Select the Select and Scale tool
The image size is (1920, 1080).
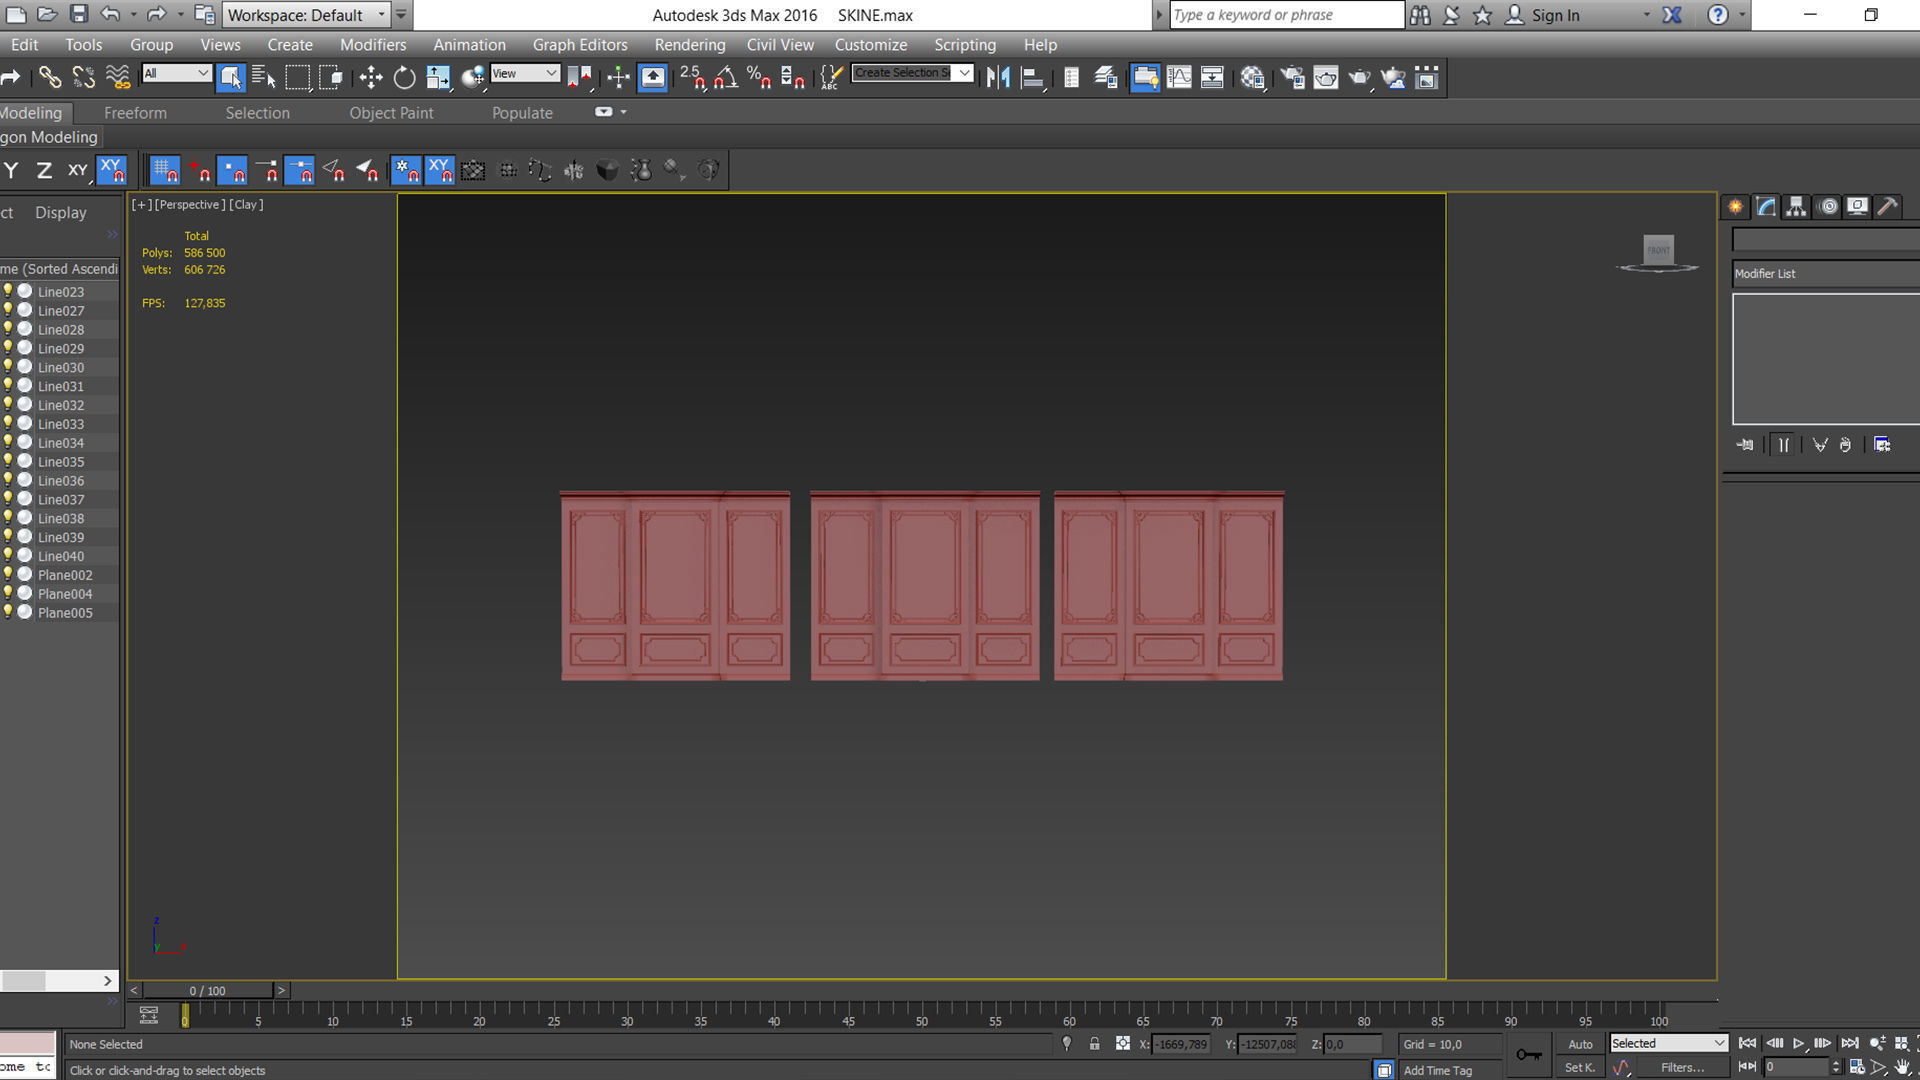point(438,77)
